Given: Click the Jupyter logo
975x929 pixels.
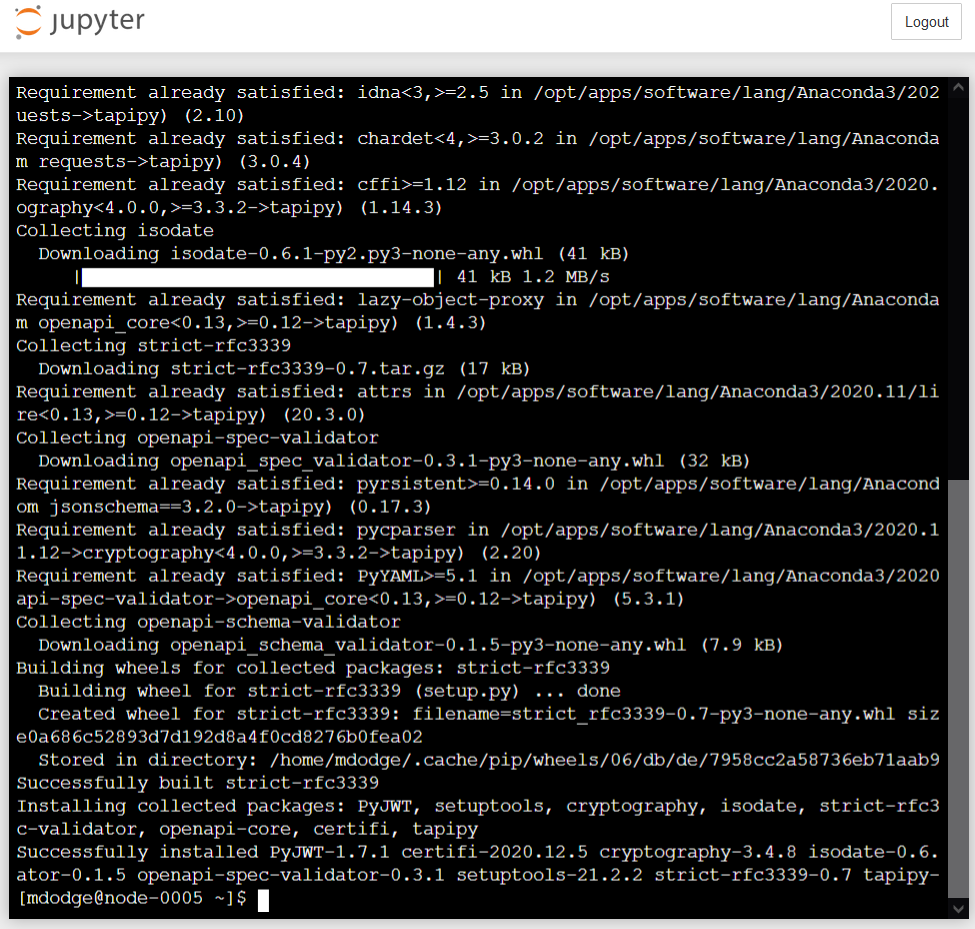Looking at the screenshot, I should [80, 21].
